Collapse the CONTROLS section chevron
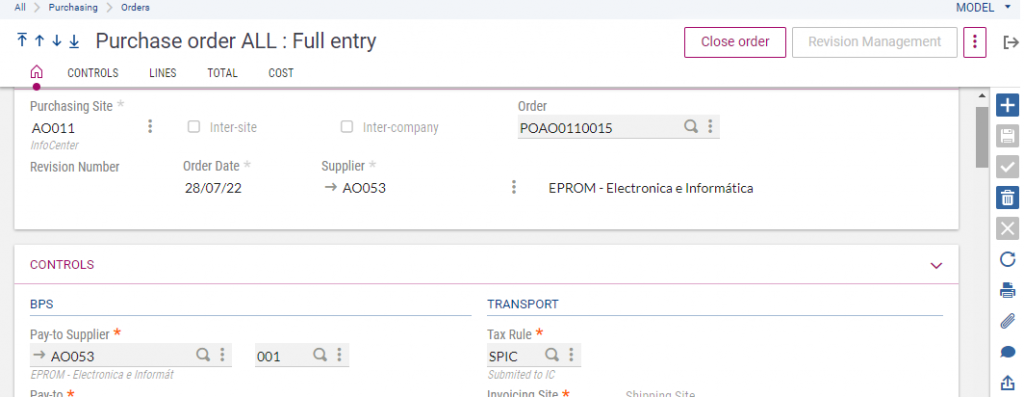The height and width of the screenshot is (397, 1024). click(936, 265)
